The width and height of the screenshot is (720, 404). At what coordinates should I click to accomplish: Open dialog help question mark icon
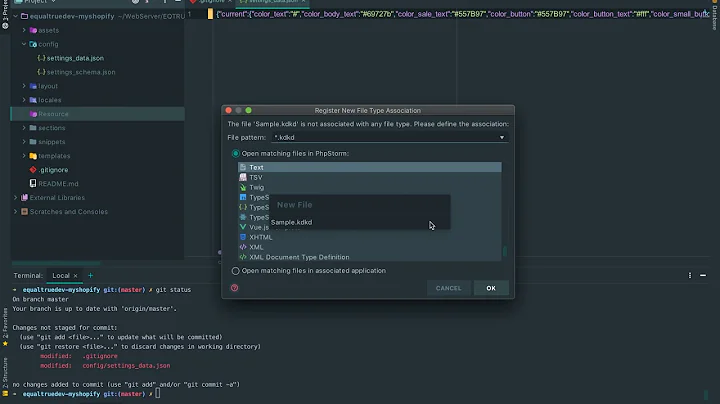coord(235,288)
